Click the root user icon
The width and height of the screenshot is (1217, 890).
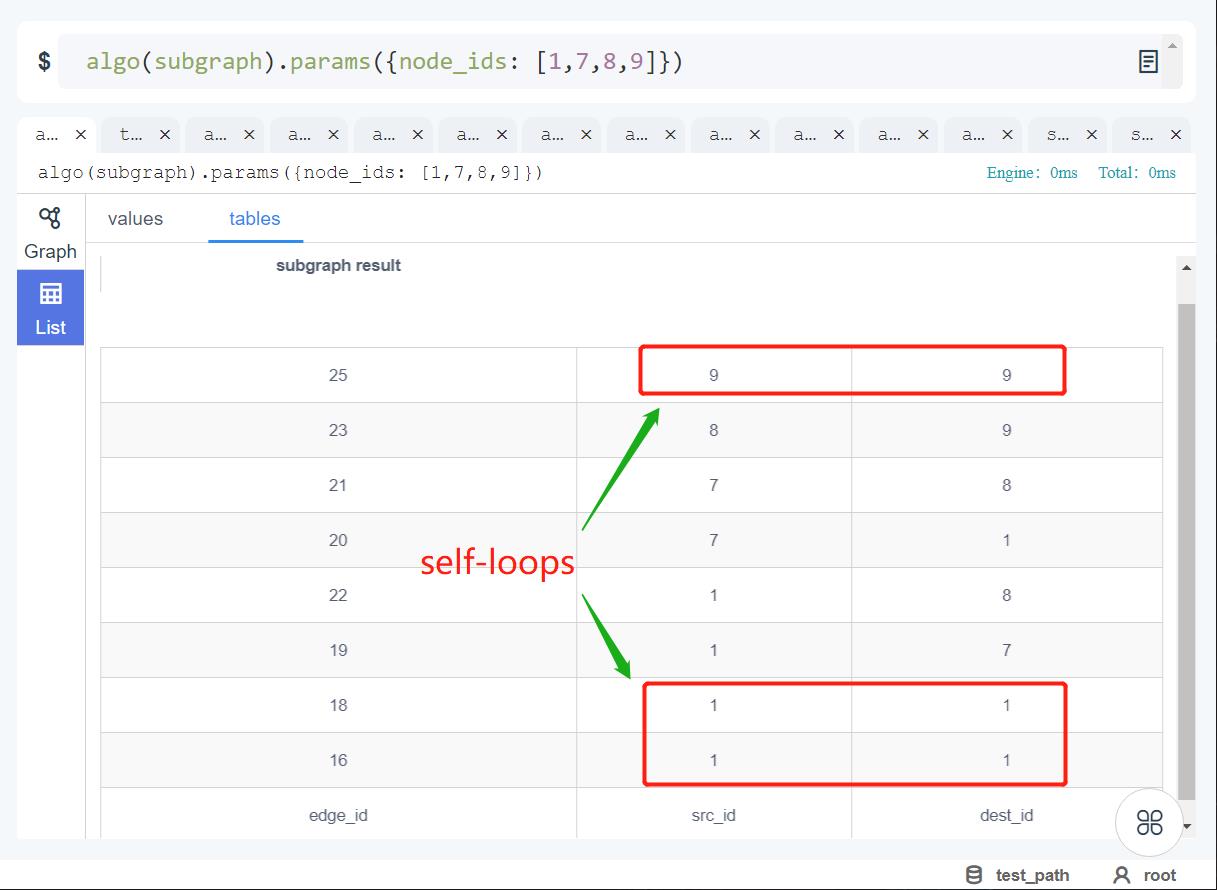point(1122,875)
